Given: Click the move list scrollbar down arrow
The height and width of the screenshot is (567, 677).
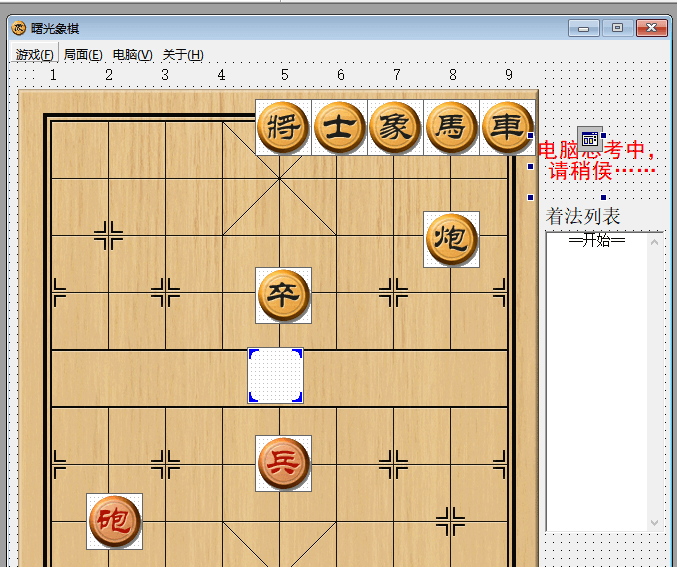Looking at the screenshot, I should pyautogui.click(x=655, y=522).
